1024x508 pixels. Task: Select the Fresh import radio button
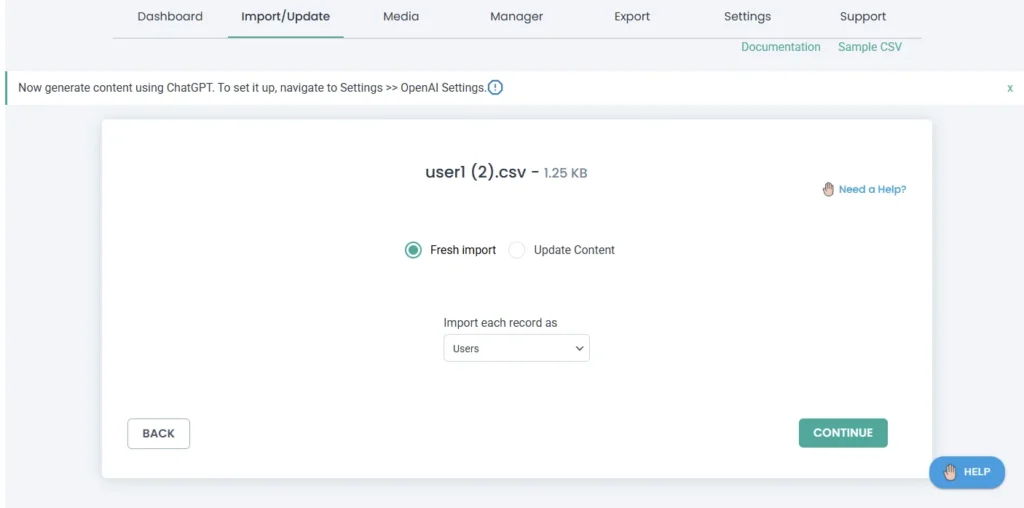413,250
